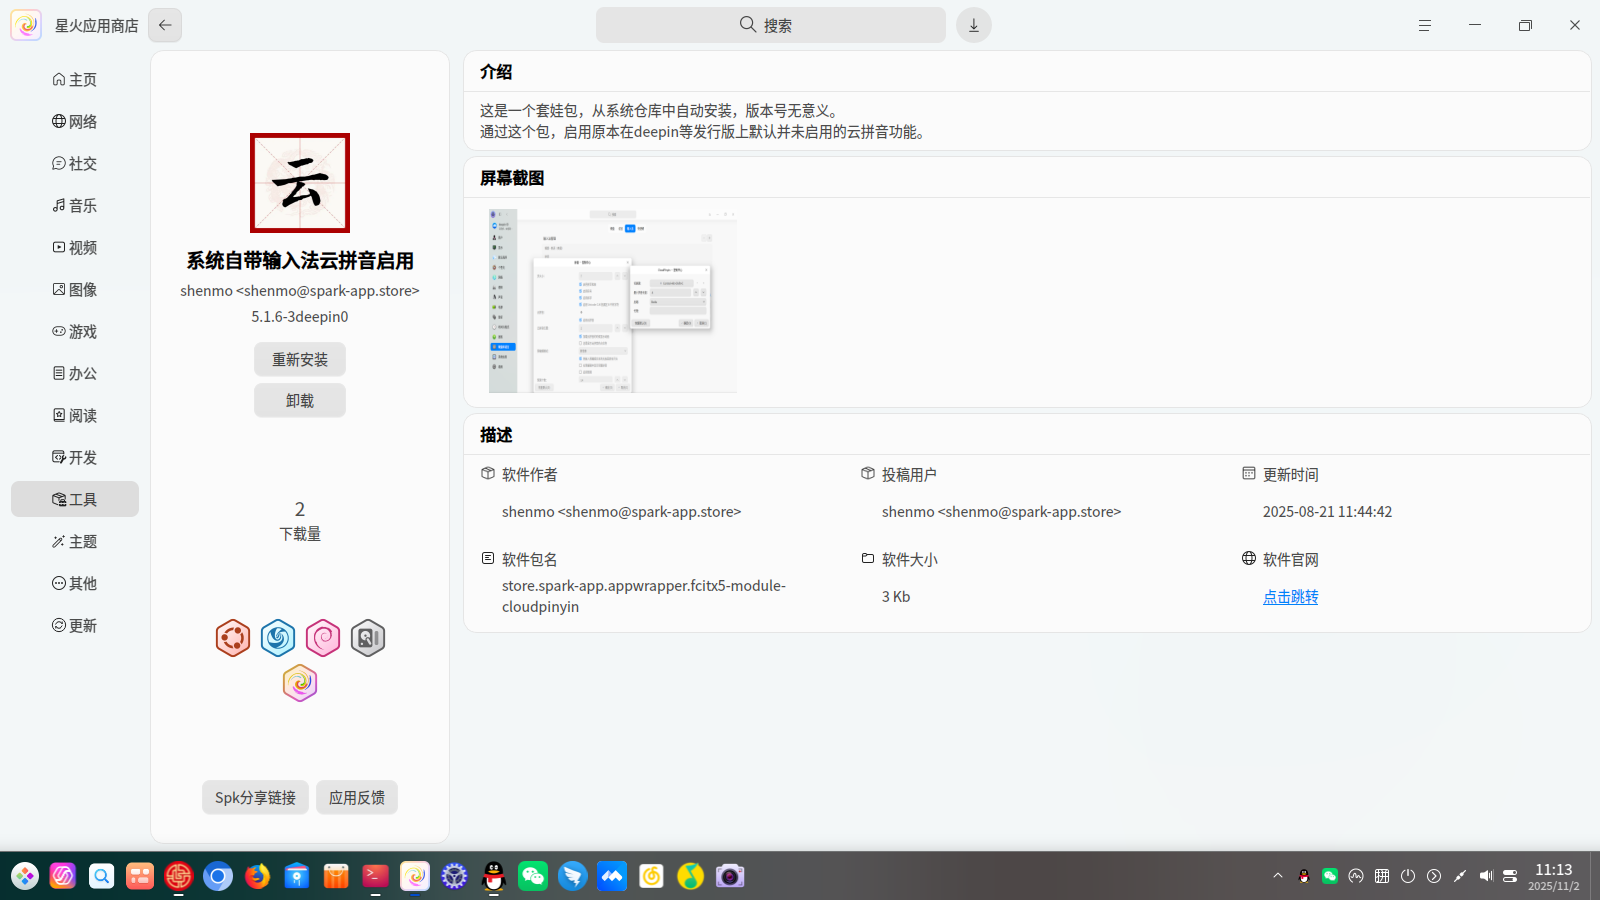Click the clock showing 11:13

(x=1554, y=870)
